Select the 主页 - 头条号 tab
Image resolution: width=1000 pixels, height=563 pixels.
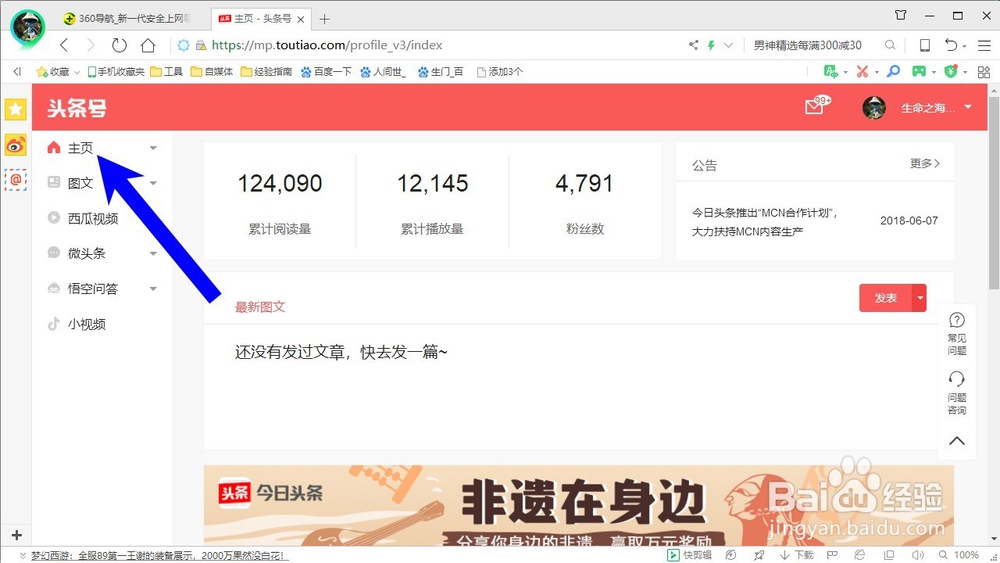261,18
